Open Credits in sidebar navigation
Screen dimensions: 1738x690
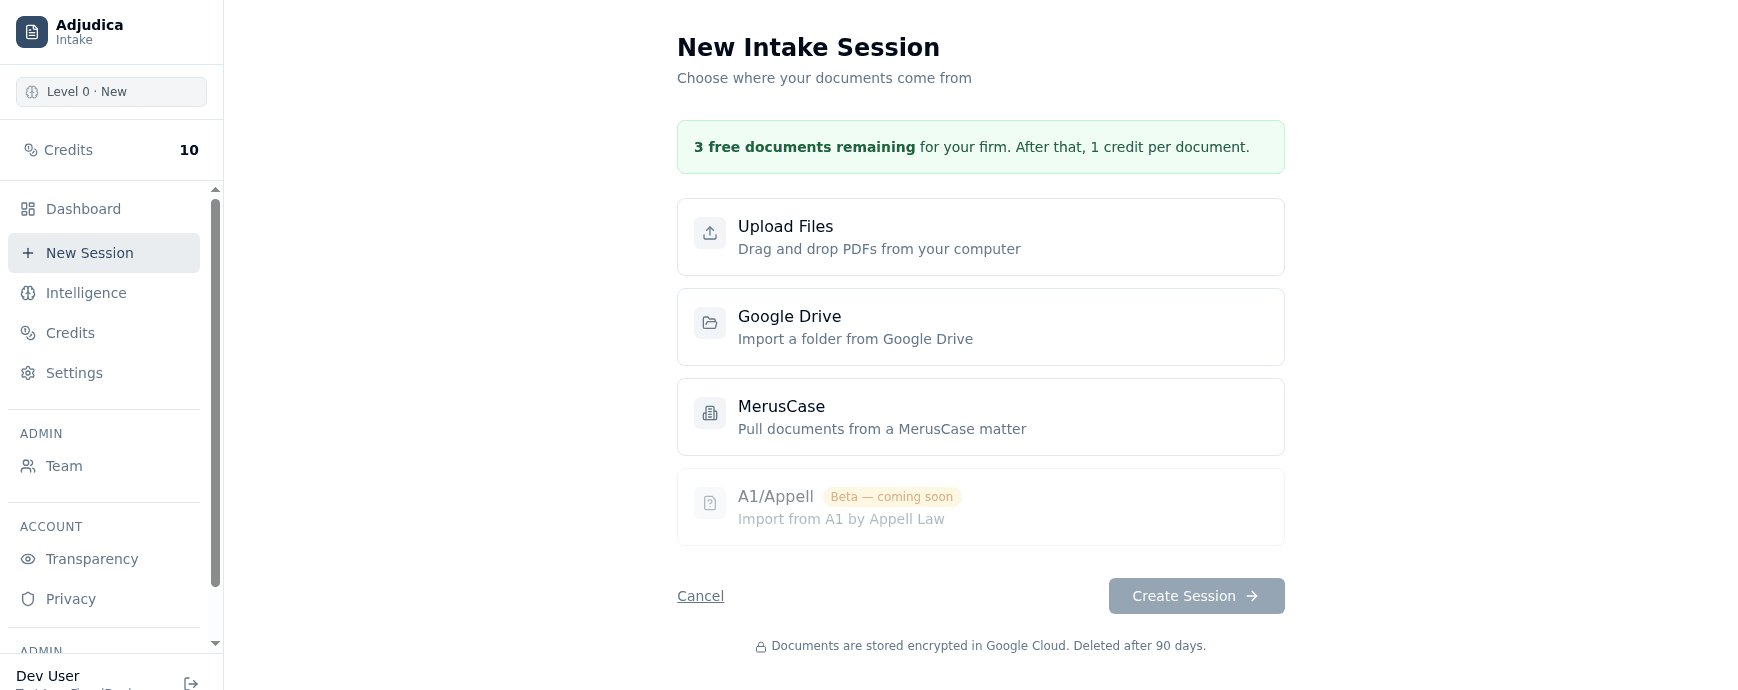click(104, 333)
